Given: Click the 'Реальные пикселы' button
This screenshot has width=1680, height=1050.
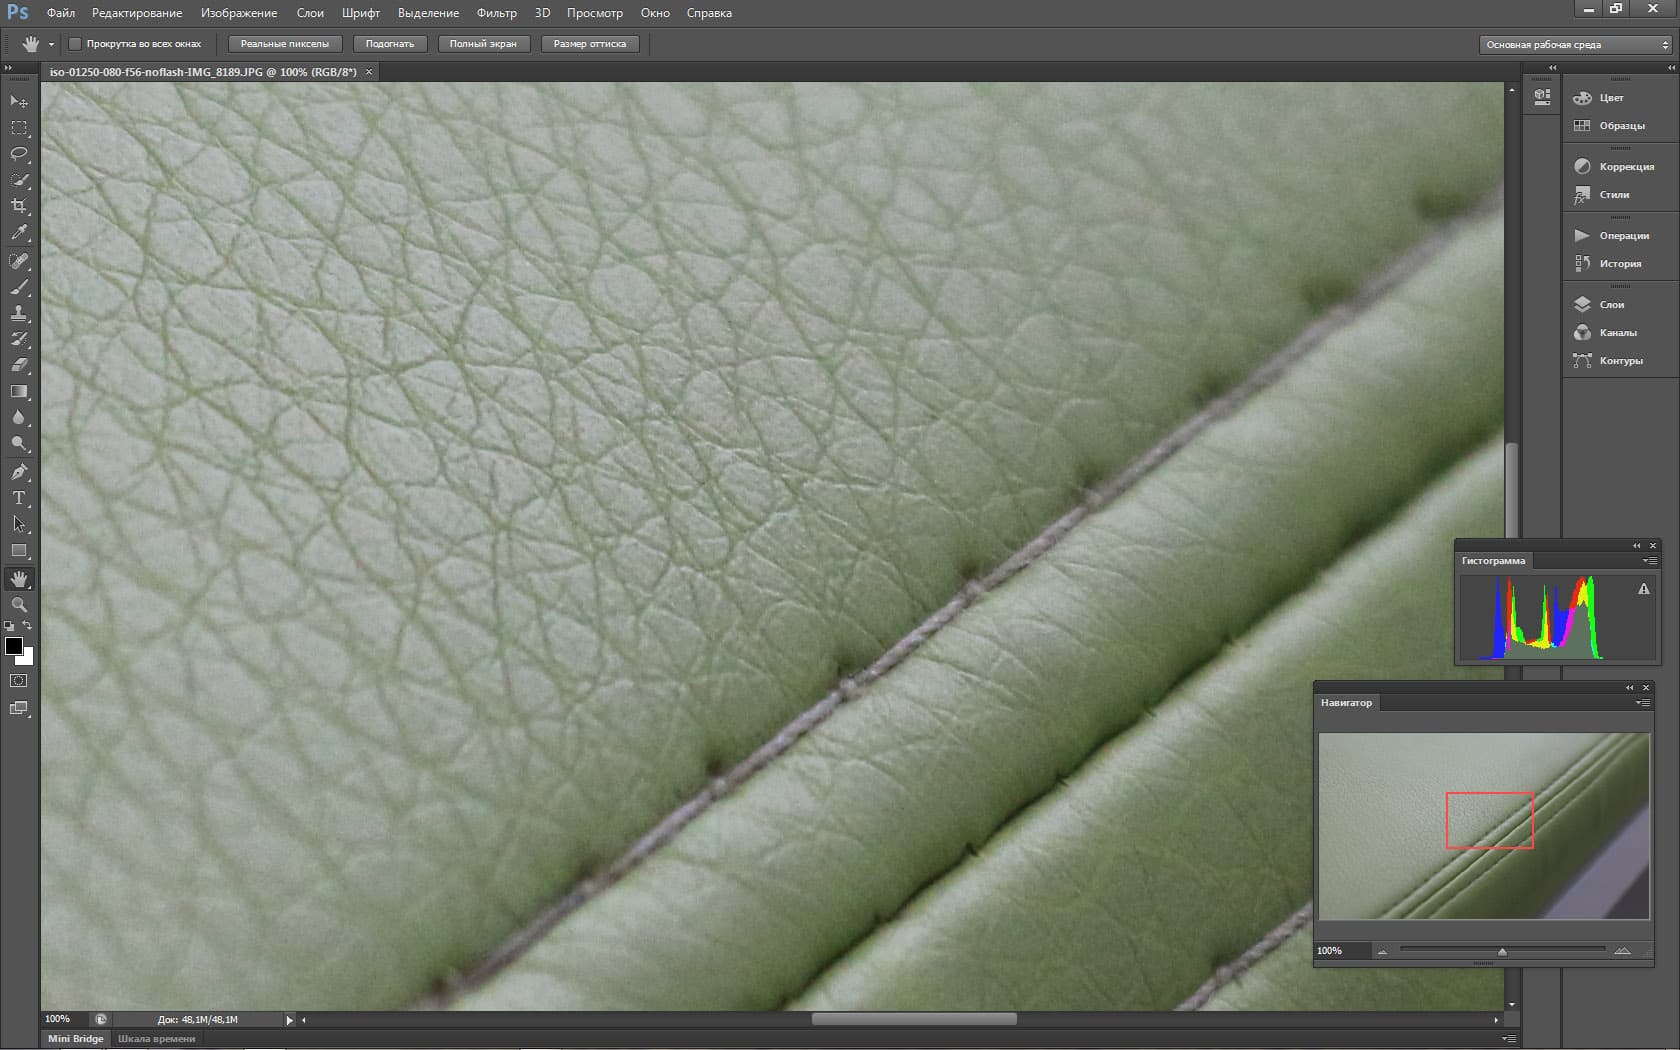Looking at the screenshot, I should (285, 44).
